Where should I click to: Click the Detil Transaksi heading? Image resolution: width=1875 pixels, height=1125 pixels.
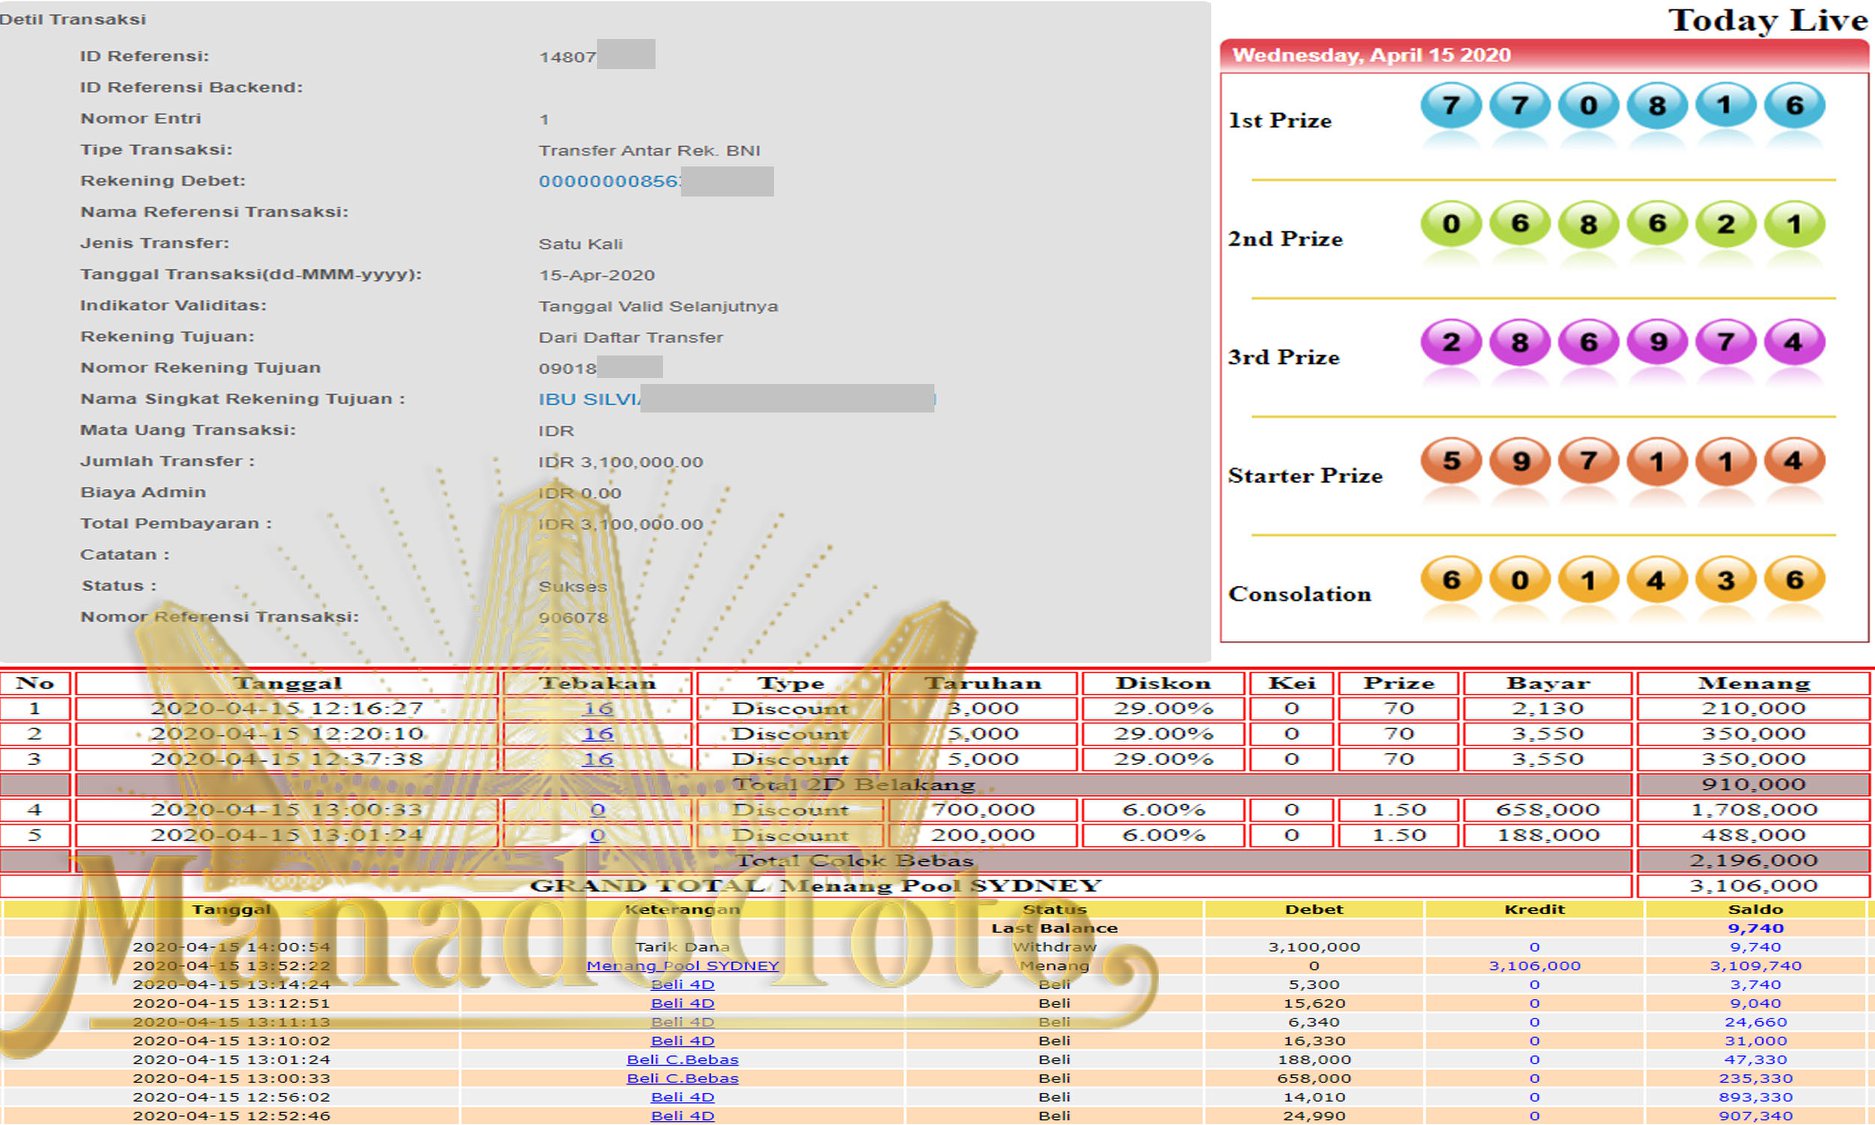coord(73,19)
